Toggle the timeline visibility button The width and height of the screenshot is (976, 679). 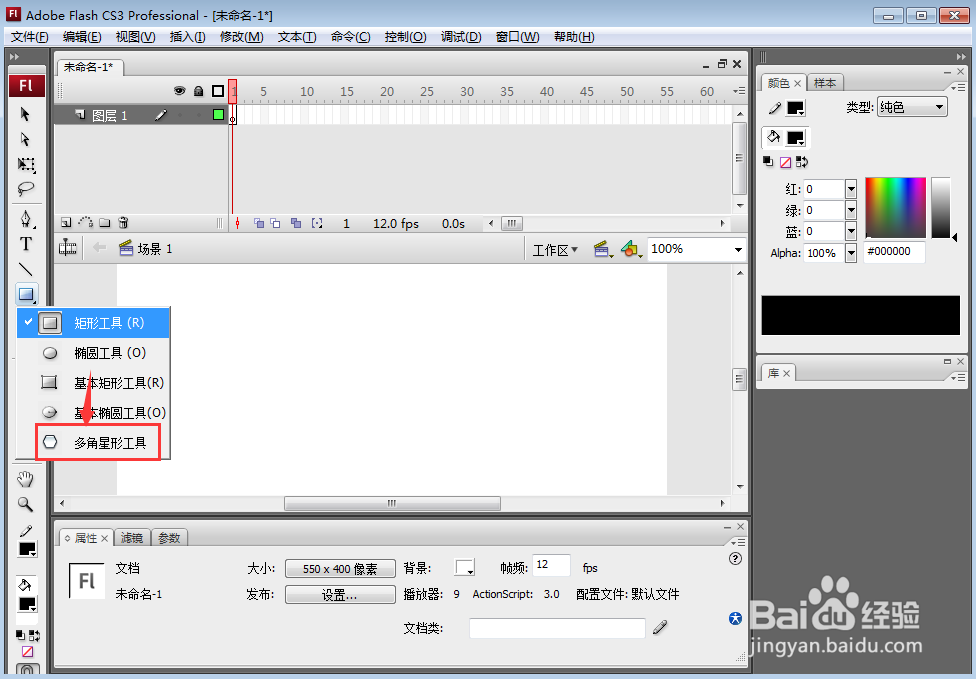click(x=67, y=248)
